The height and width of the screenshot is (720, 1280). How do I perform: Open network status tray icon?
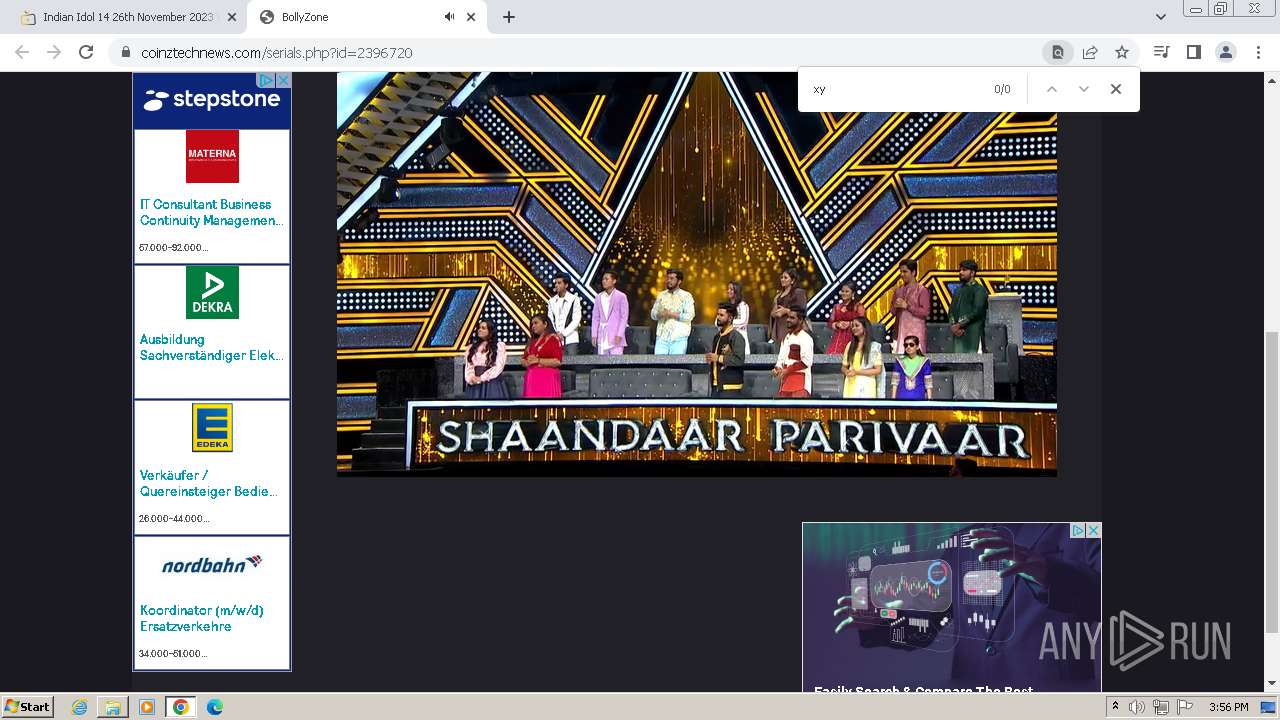pyautogui.click(x=1160, y=707)
